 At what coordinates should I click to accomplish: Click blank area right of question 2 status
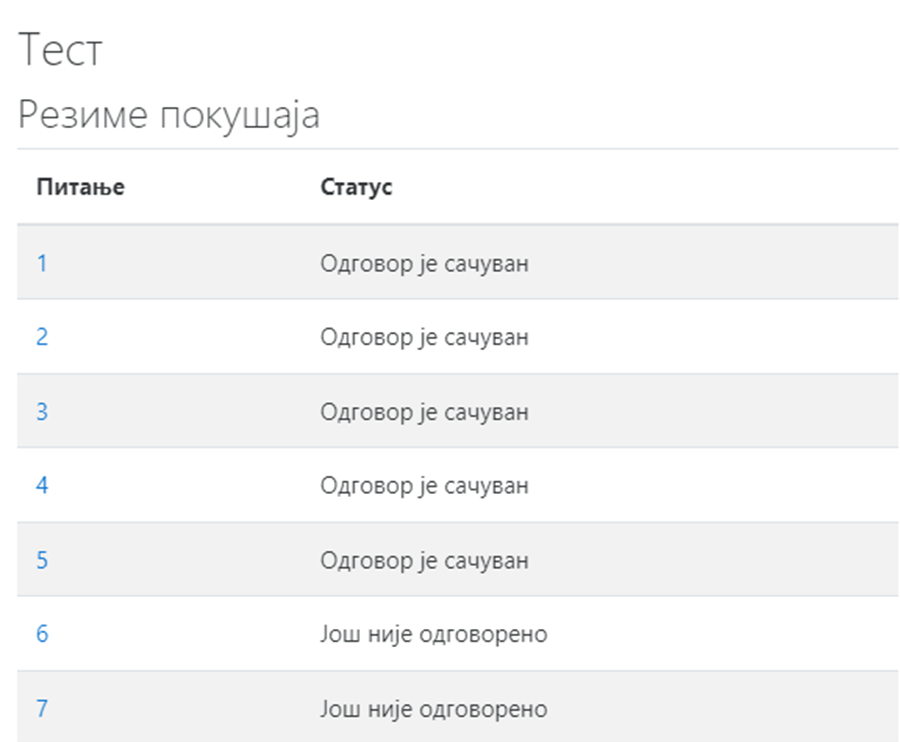(712, 337)
